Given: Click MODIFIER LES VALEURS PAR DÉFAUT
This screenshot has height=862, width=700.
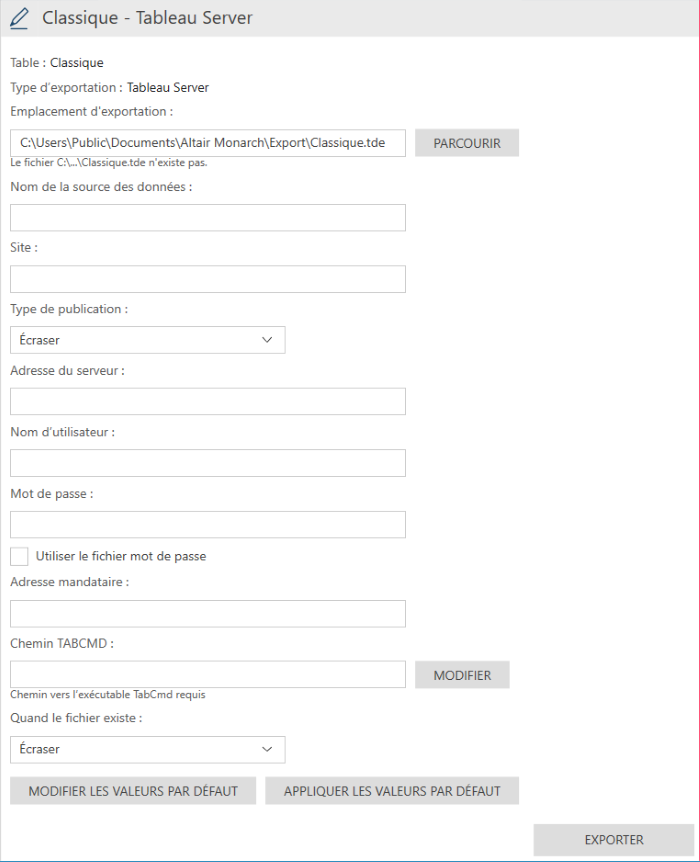Looking at the screenshot, I should coord(133,791).
